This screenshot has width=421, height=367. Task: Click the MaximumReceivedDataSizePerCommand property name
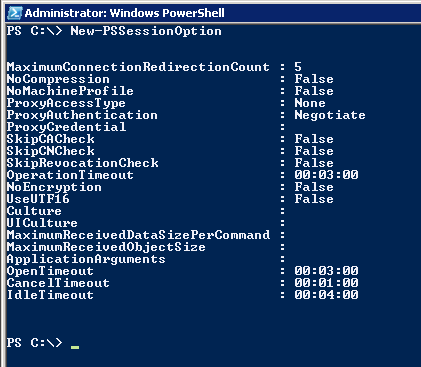tap(138, 235)
